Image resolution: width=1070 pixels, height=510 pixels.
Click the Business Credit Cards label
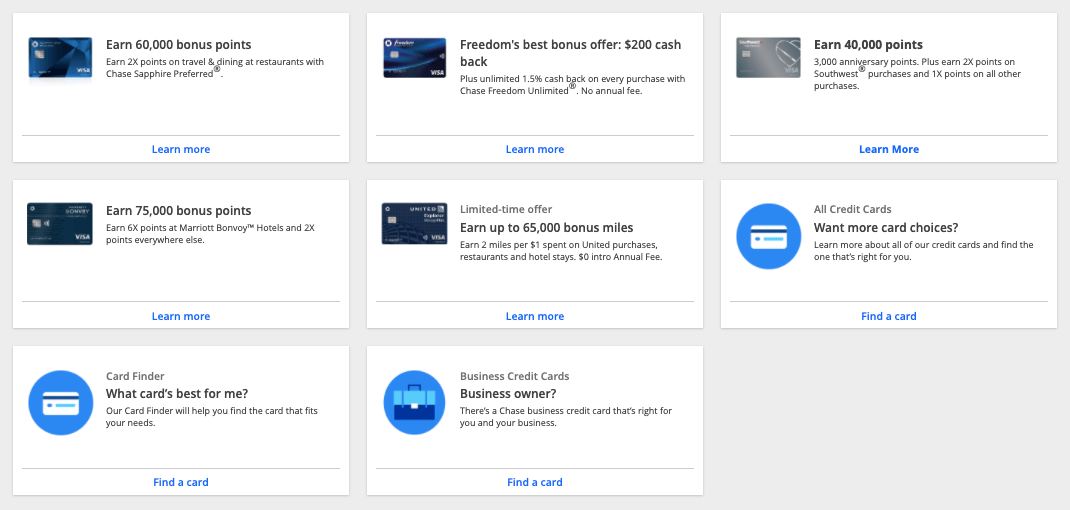point(515,376)
